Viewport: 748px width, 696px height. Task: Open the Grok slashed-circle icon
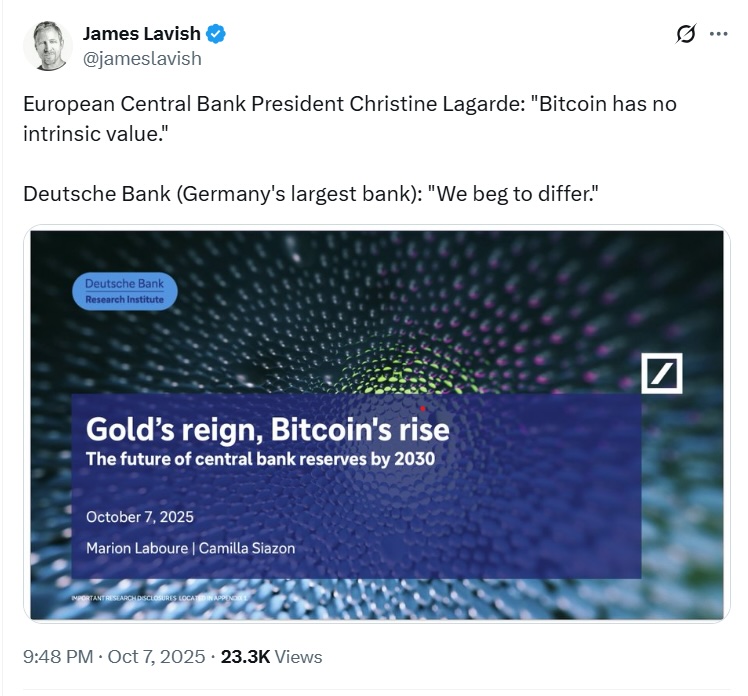click(x=685, y=34)
